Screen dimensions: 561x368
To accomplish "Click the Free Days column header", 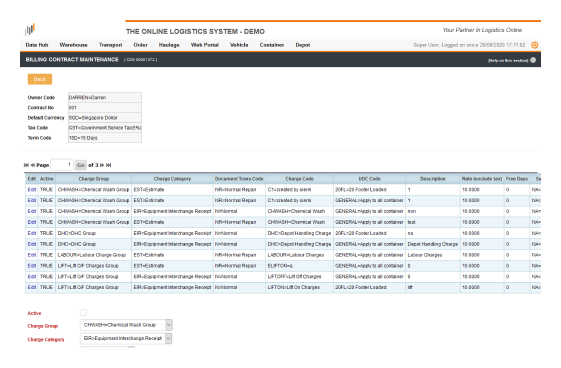I will tap(517, 179).
